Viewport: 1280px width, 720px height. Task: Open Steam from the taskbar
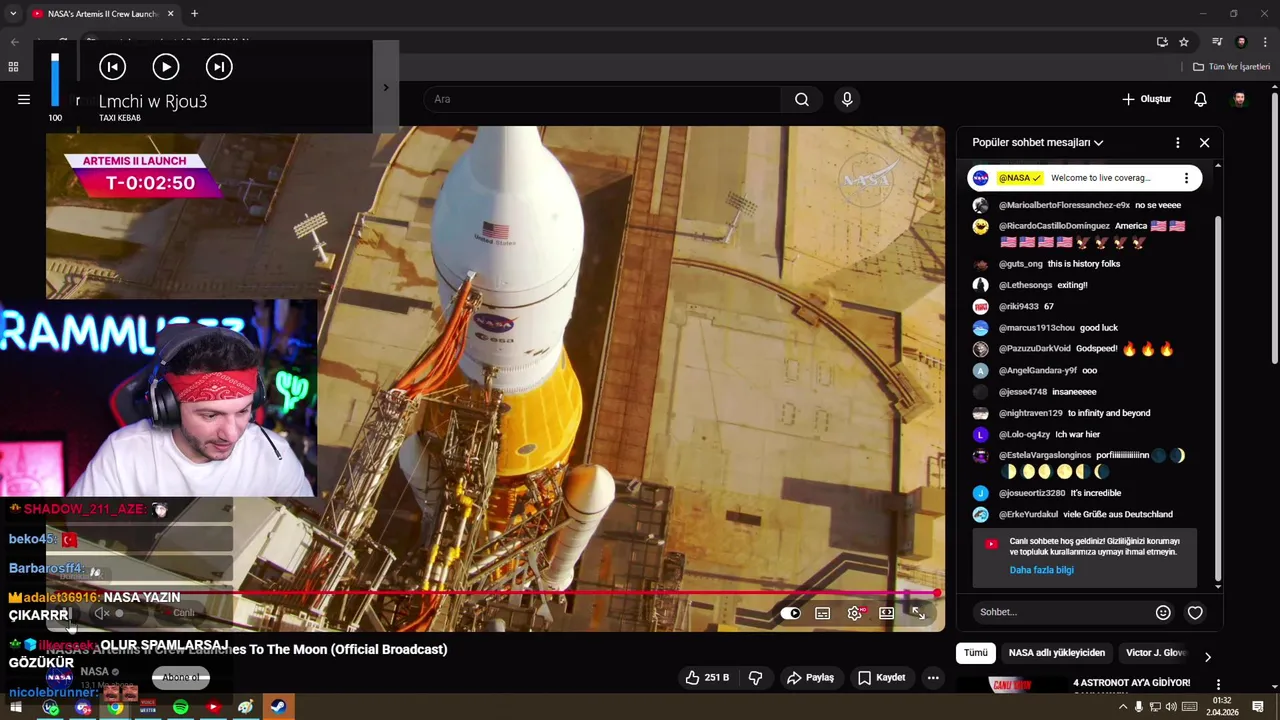click(x=278, y=708)
